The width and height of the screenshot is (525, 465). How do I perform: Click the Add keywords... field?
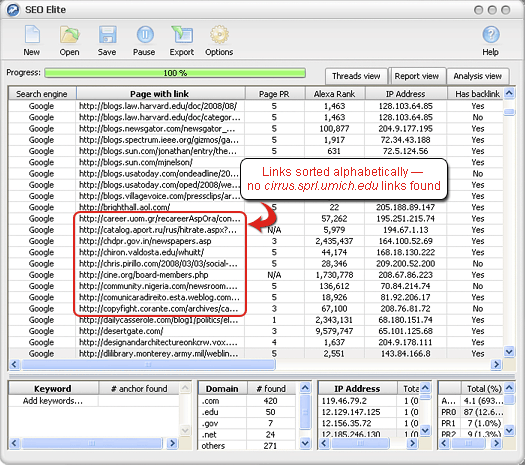tap(53, 401)
